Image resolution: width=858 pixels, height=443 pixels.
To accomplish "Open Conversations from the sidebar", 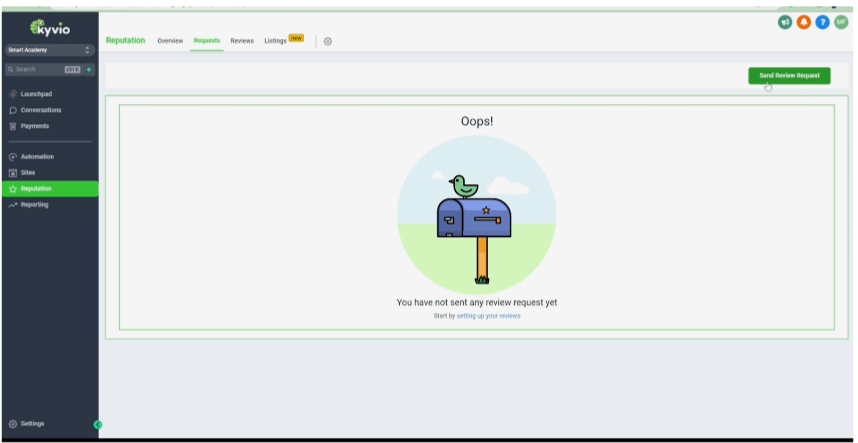I will 40,110.
